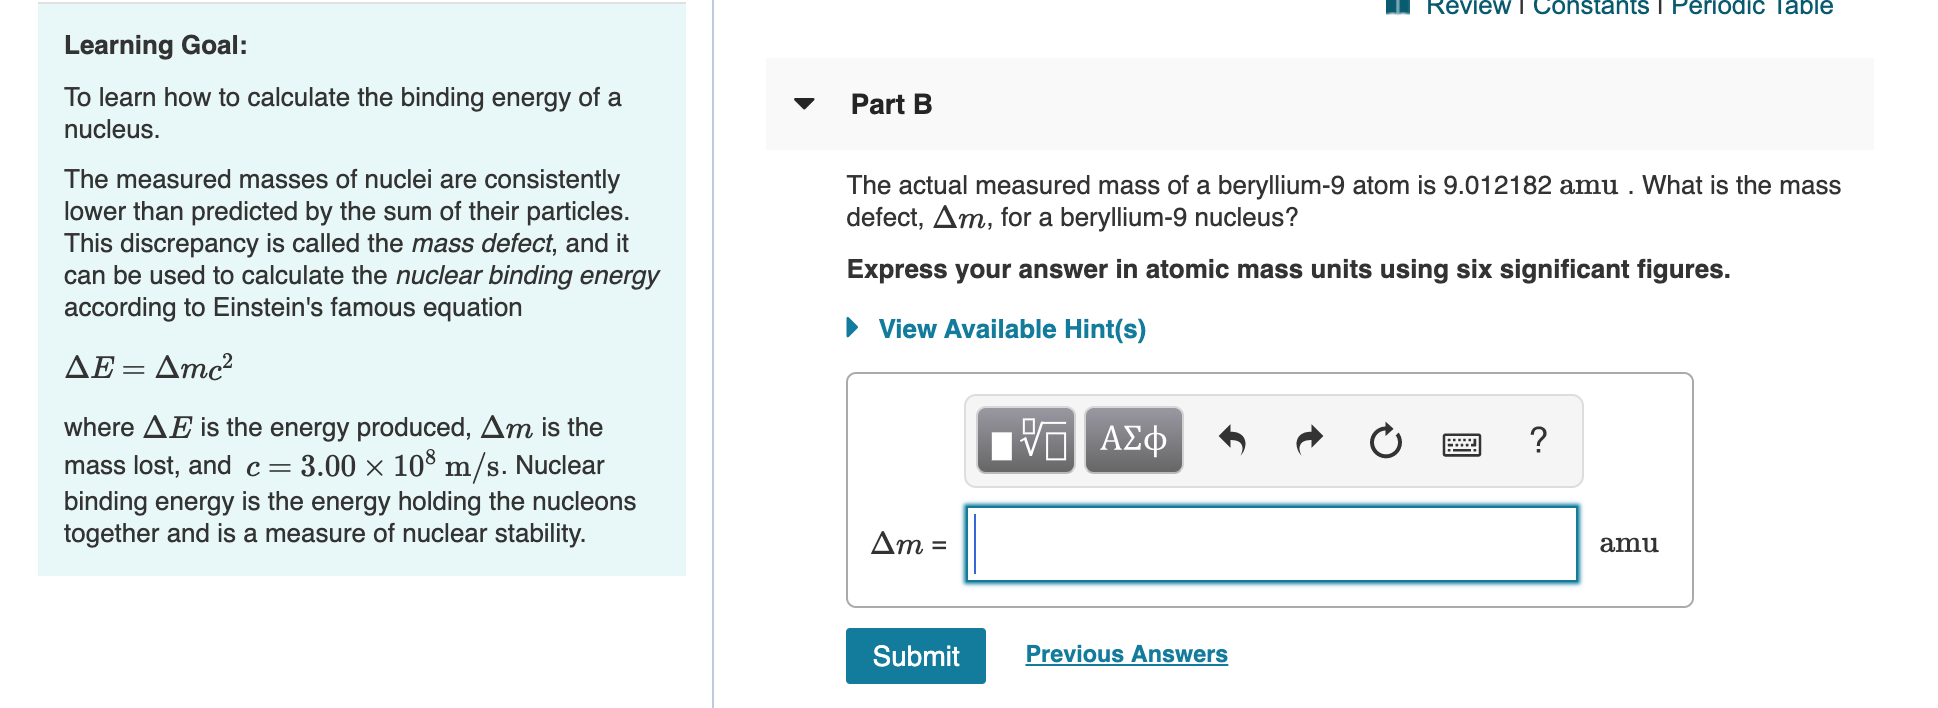Image resolution: width=1938 pixels, height=708 pixels.
Task: Collapse Part B using the triangle
Action: pyautogui.click(x=806, y=104)
